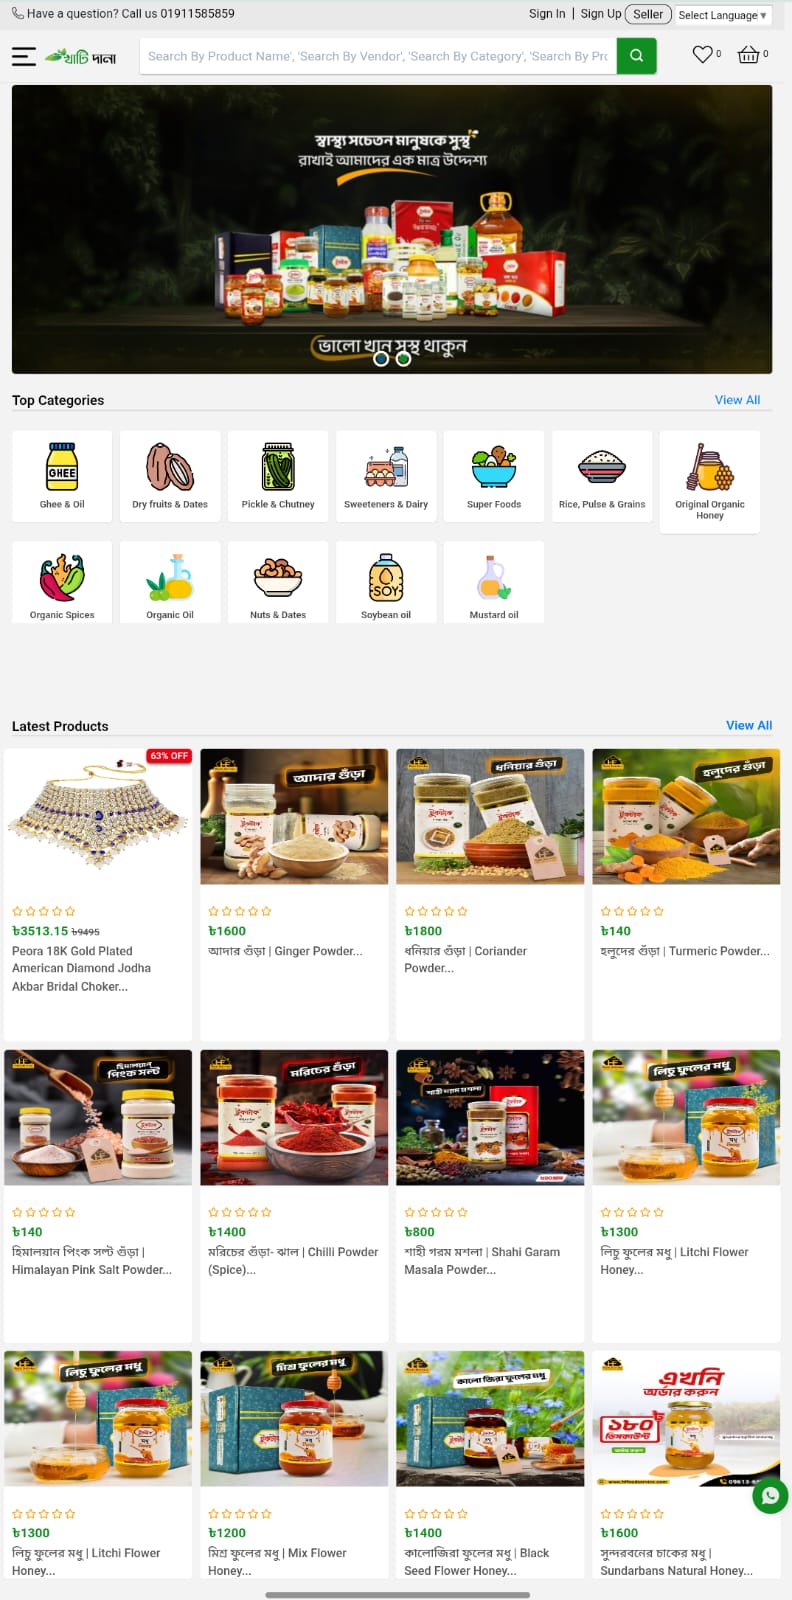Open the Pickle & Chutney category icon

tap(278, 466)
